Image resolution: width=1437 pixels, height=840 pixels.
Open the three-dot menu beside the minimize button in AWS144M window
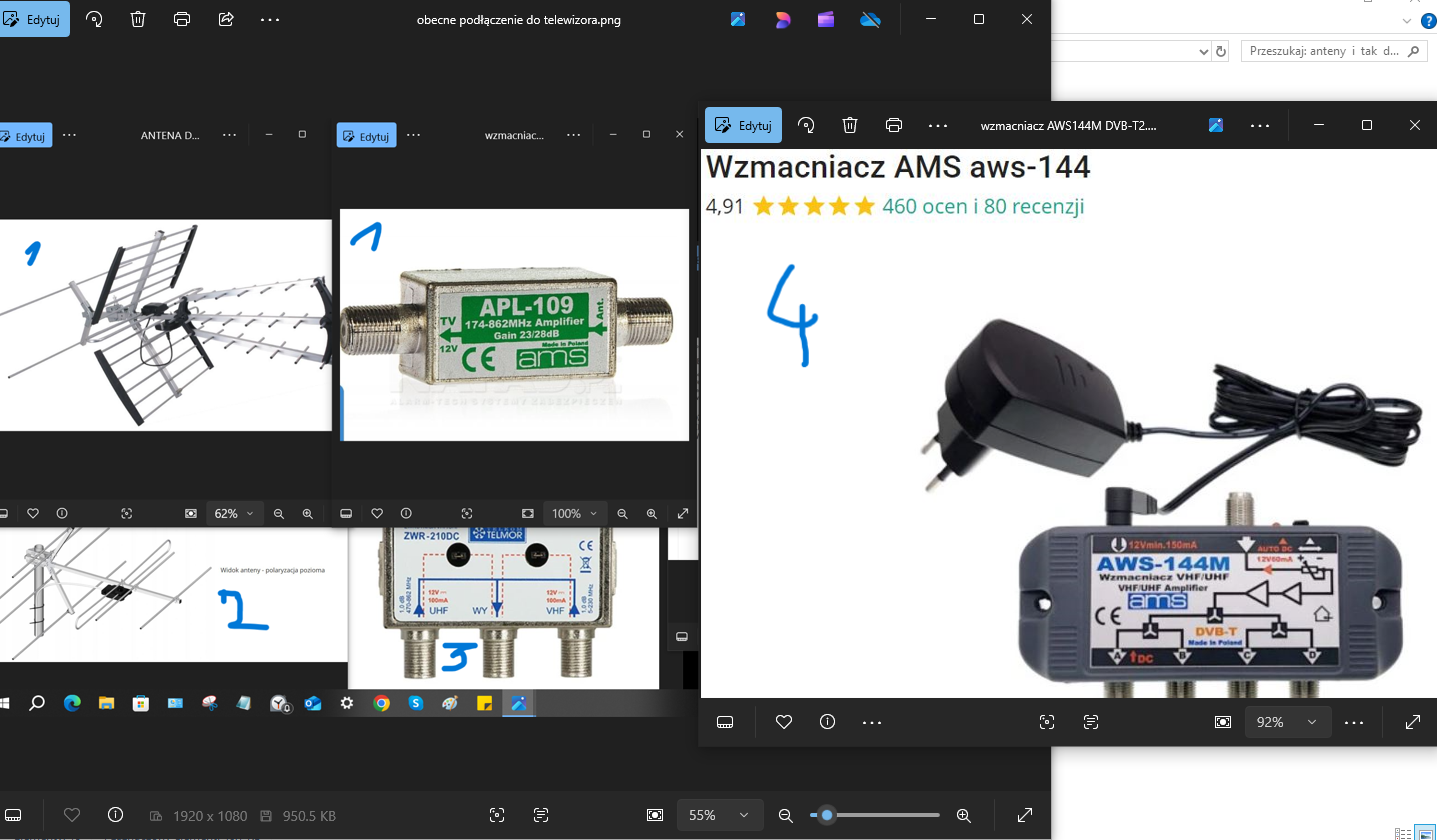1260,125
